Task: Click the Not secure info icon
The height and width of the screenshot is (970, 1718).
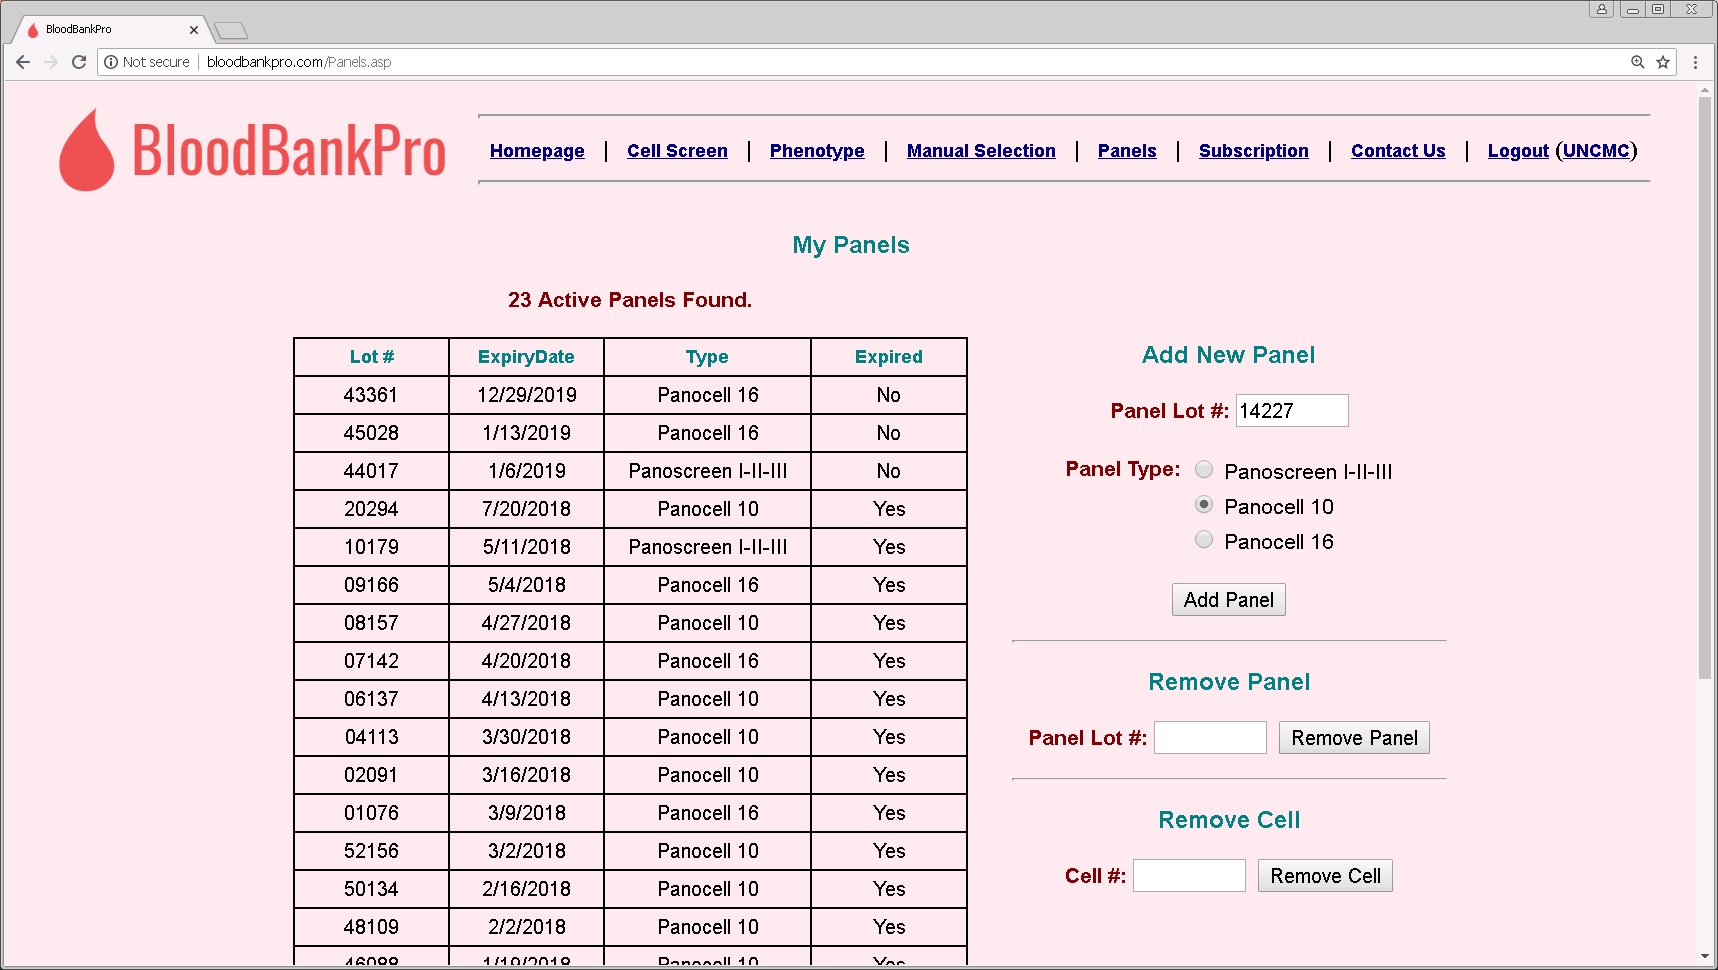Action: point(111,62)
